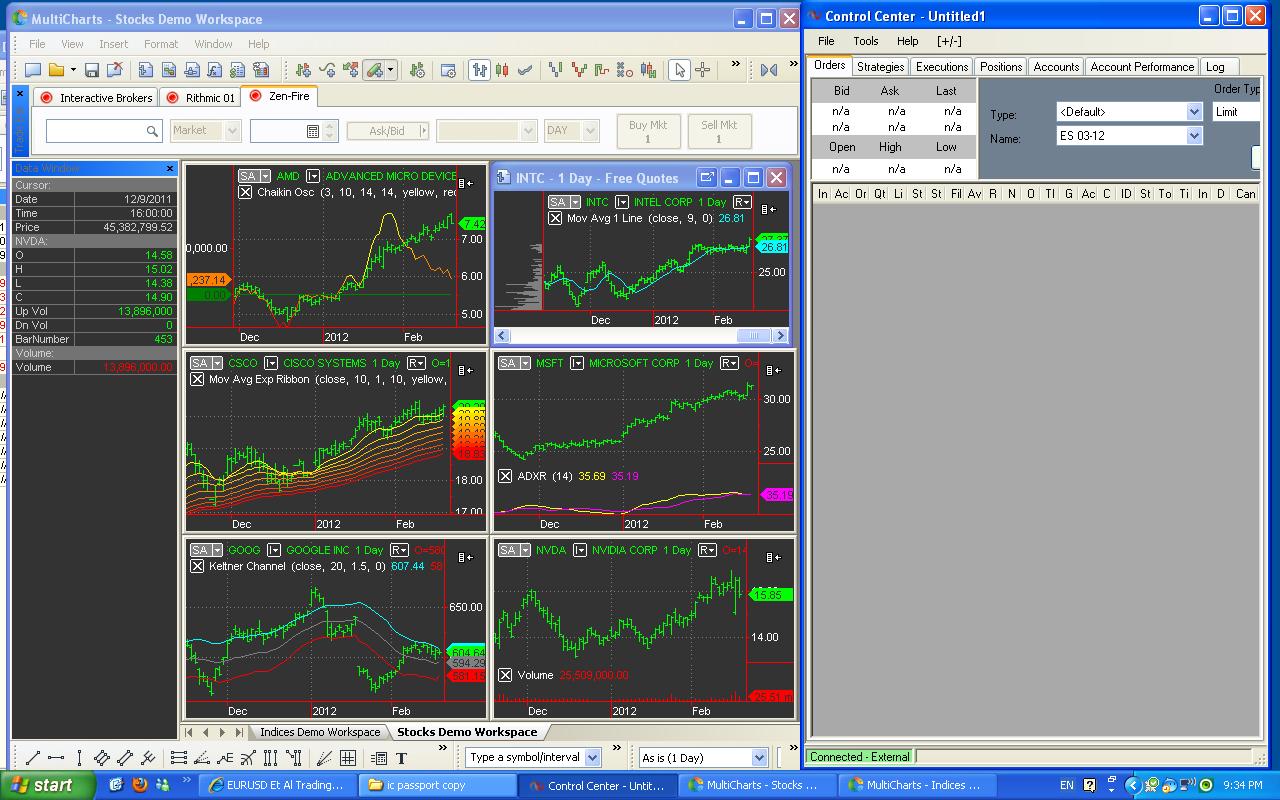Viewport: 1280px width, 800px height.
Task: Click the scale options icon on AMD chart
Action: pos(465,183)
